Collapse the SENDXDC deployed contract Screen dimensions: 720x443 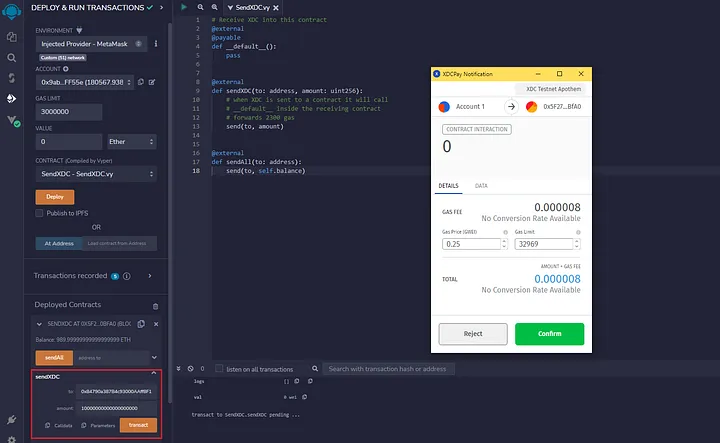coord(39,324)
